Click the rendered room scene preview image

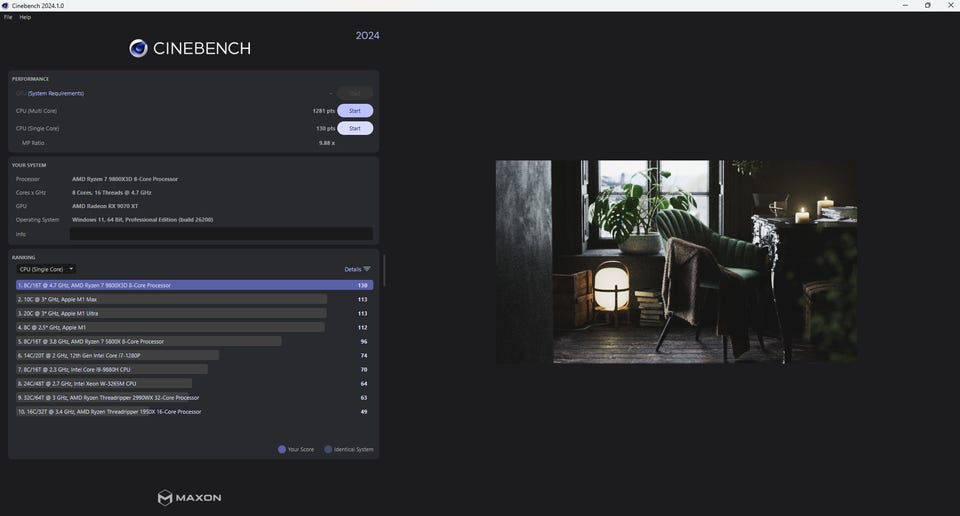[x=676, y=261]
